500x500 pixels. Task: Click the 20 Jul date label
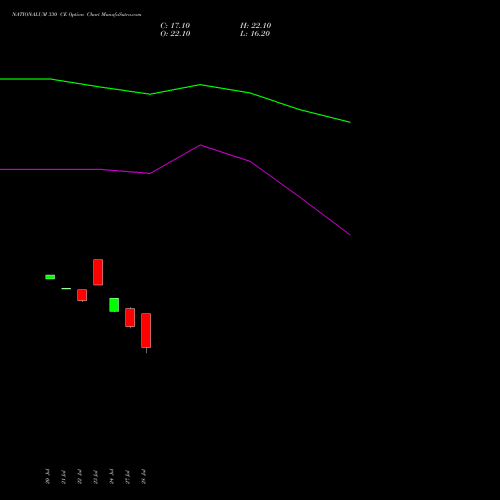point(47,476)
